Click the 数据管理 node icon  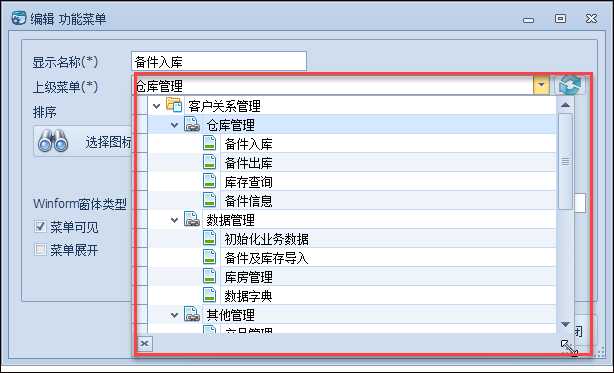point(192,219)
